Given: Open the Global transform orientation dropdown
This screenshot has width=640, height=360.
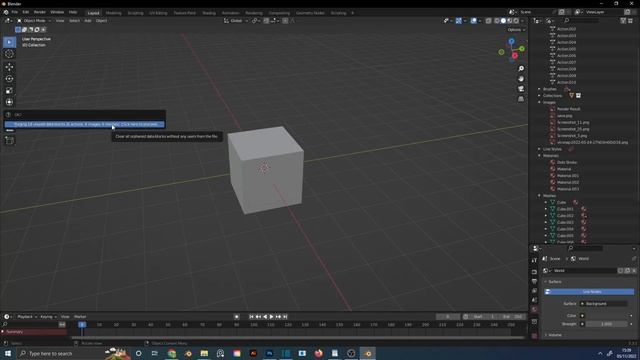Looking at the screenshot, I should pos(236,20).
